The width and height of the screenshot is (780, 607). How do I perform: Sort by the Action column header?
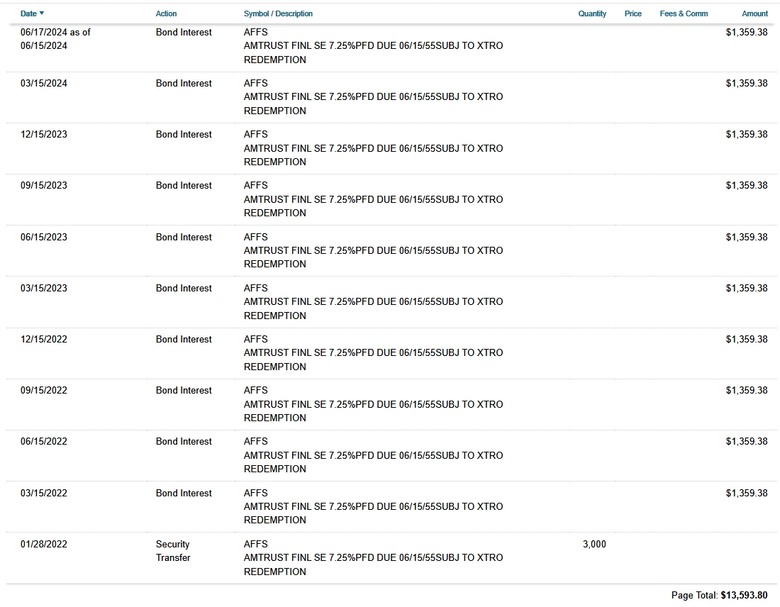pos(166,13)
